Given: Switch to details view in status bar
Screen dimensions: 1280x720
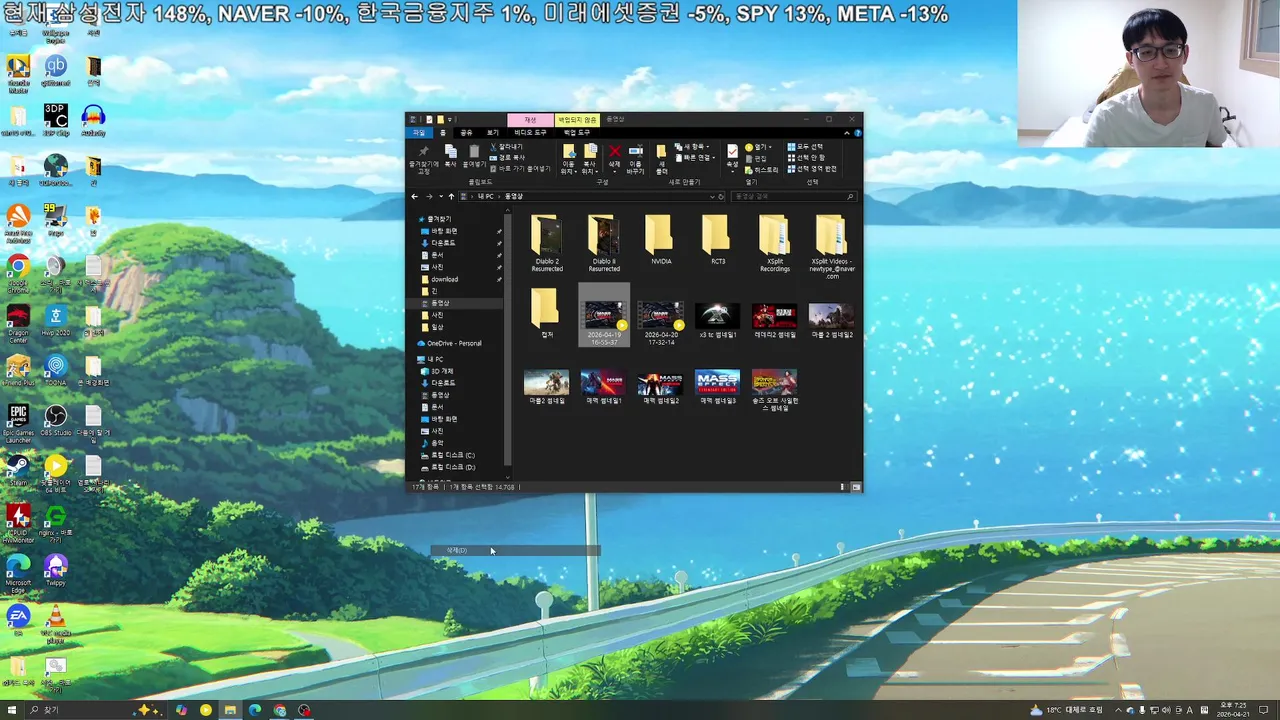Looking at the screenshot, I should tap(842, 487).
